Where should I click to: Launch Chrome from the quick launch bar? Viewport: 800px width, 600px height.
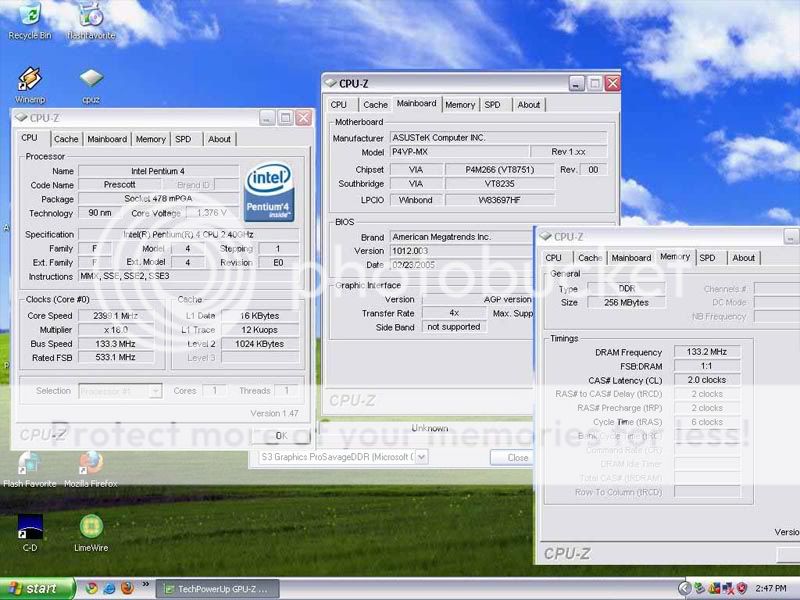tap(91, 589)
